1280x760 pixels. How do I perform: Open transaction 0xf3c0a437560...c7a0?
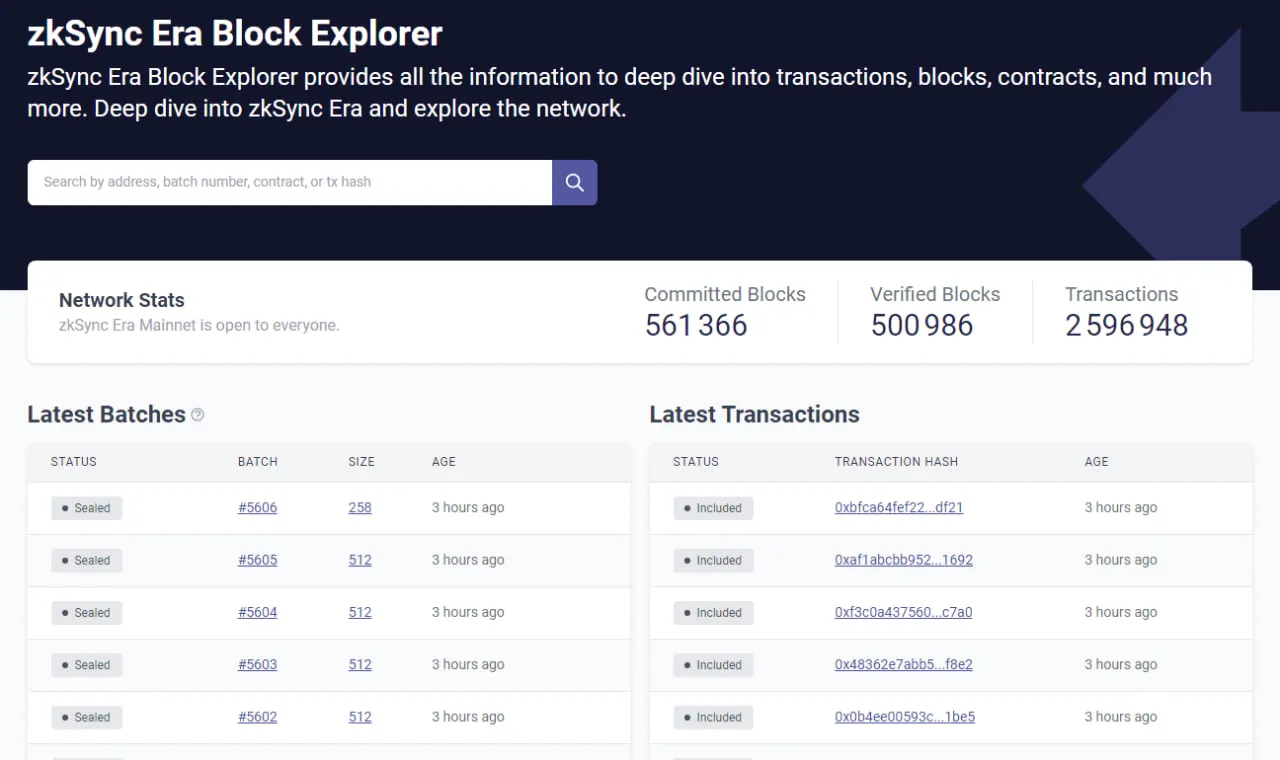click(x=903, y=612)
